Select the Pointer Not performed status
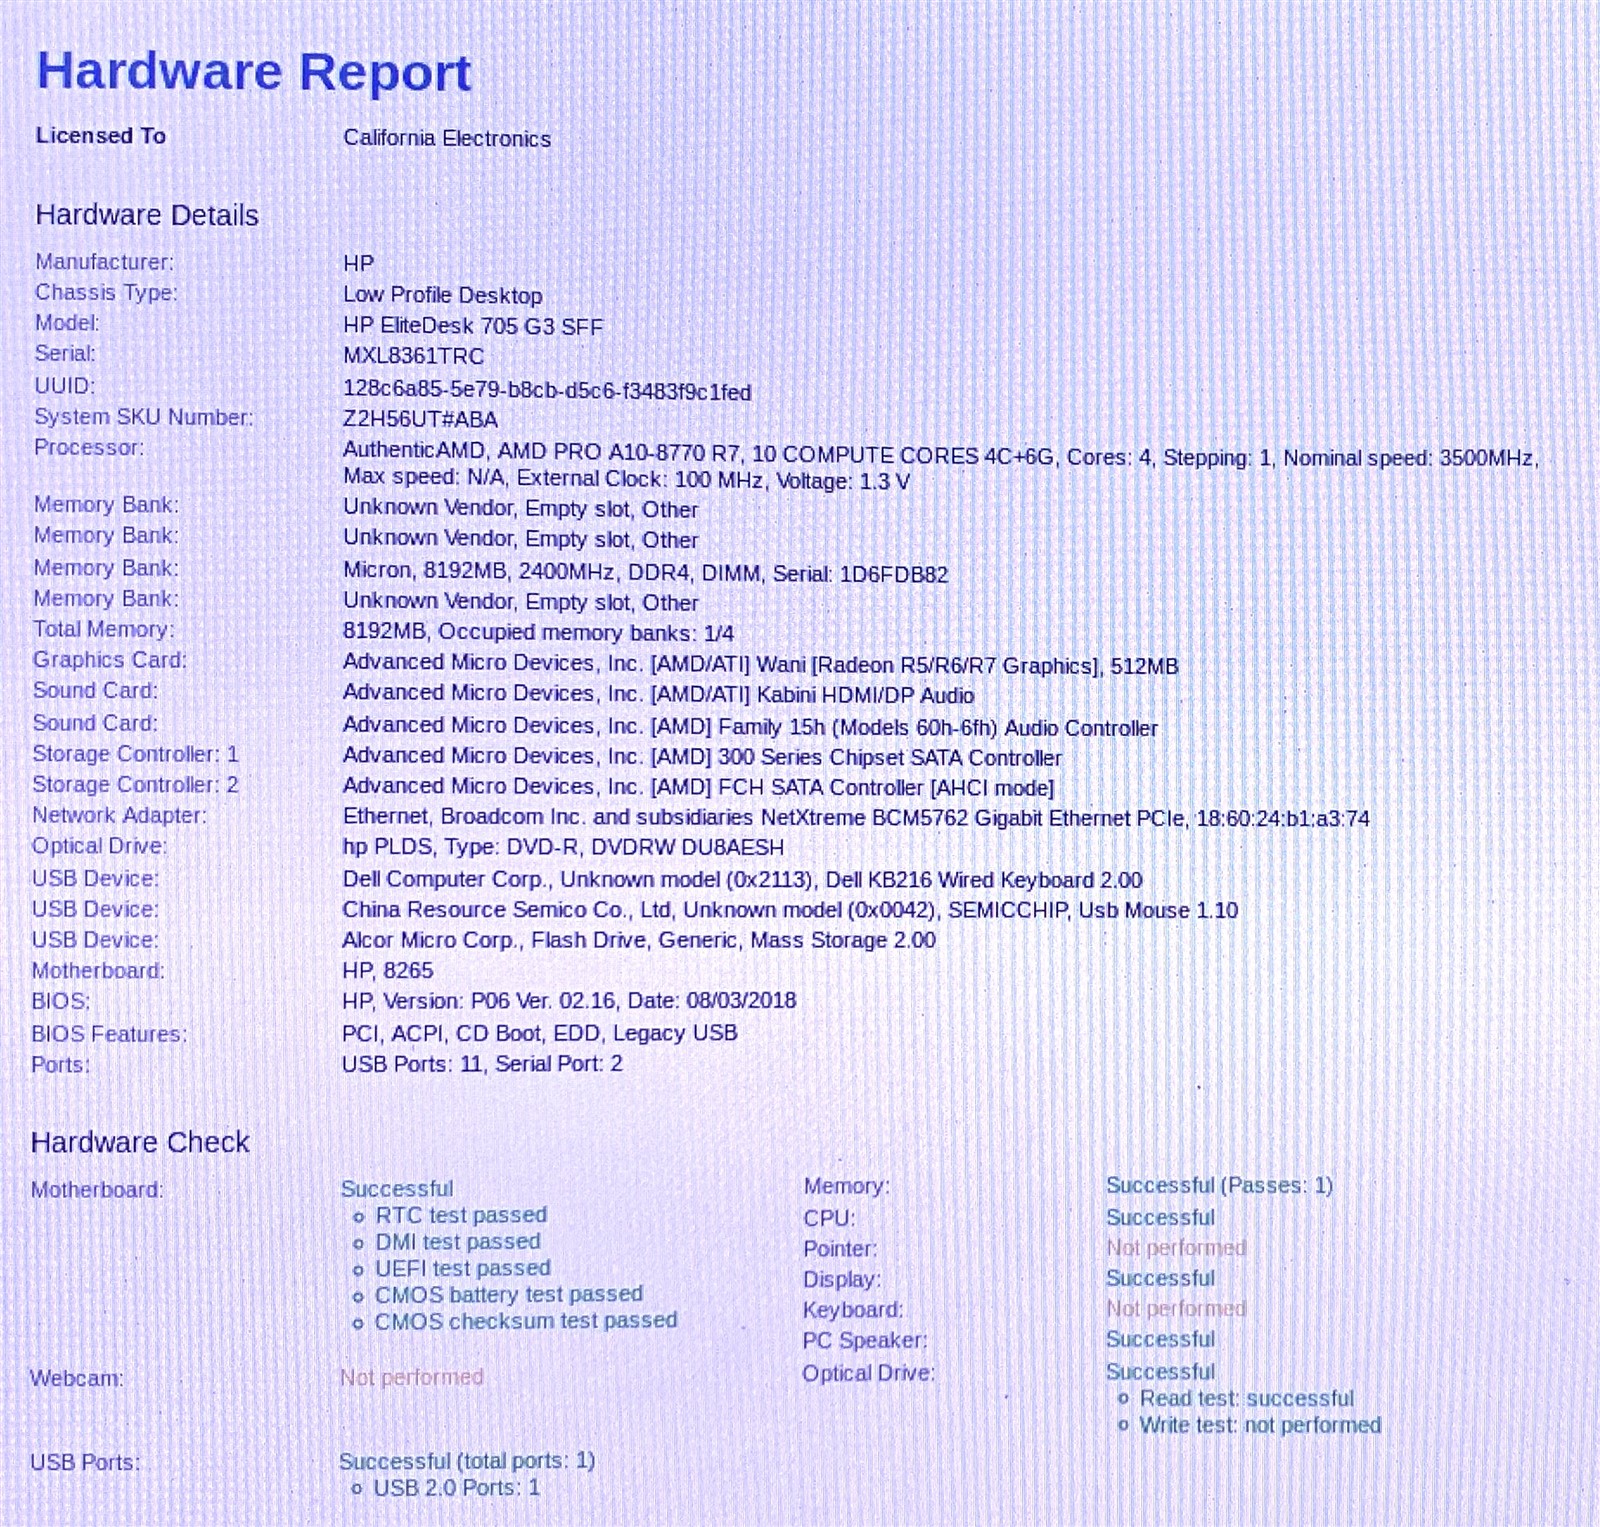The image size is (1600, 1527). (x=1176, y=1248)
